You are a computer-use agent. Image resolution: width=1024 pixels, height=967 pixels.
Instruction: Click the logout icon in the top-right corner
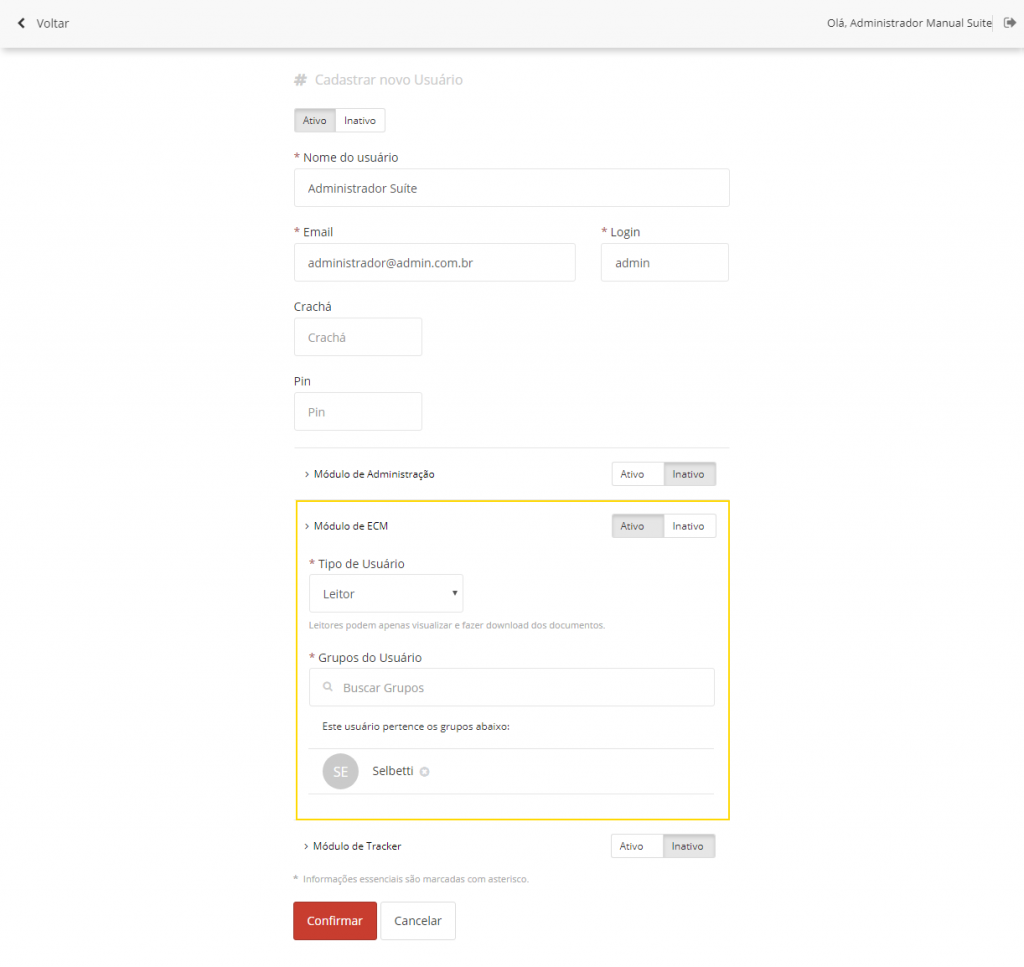(x=1010, y=23)
